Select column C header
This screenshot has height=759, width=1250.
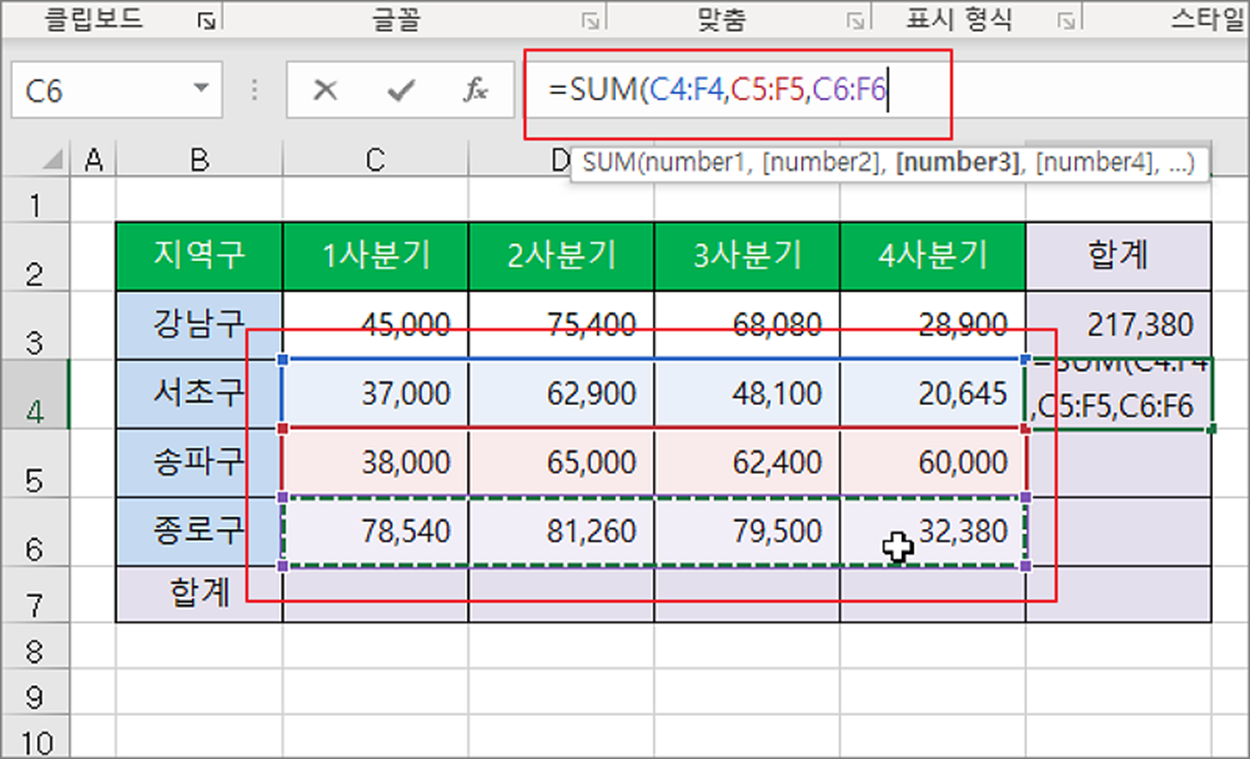[375, 160]
